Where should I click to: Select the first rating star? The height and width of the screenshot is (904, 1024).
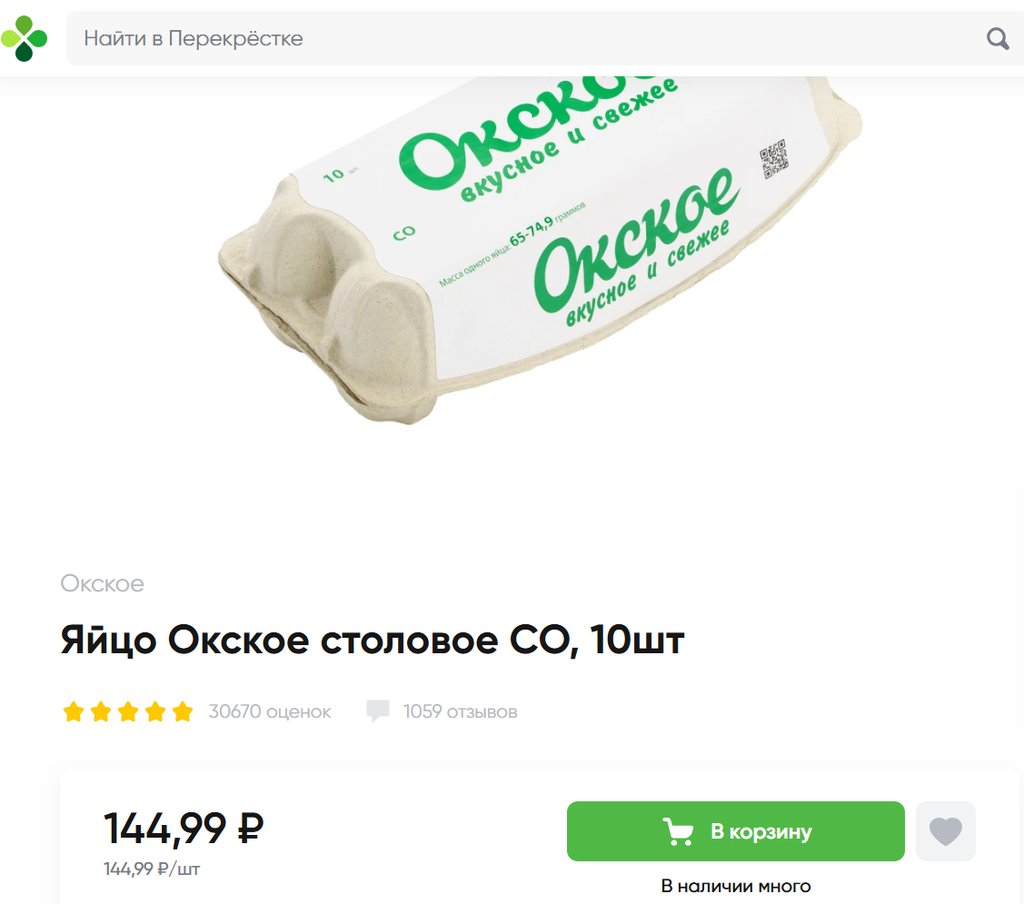73,711
